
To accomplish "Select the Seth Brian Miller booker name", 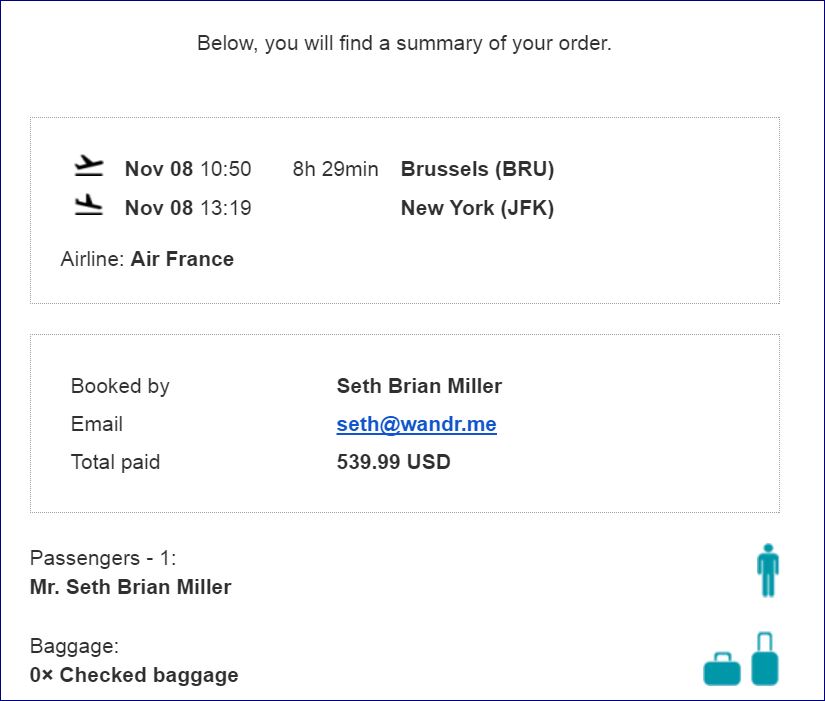I will (419, 386).
